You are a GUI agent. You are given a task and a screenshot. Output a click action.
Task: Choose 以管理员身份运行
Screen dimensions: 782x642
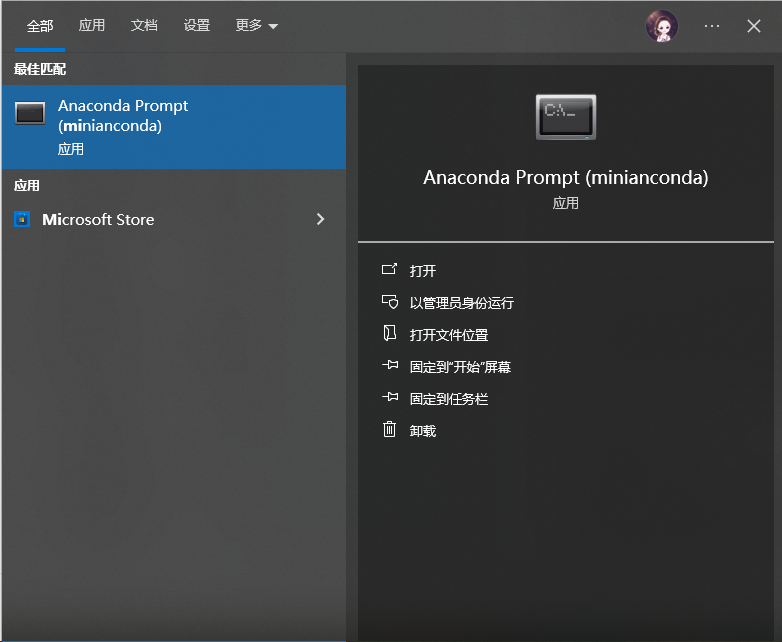(x=461, y=303)
